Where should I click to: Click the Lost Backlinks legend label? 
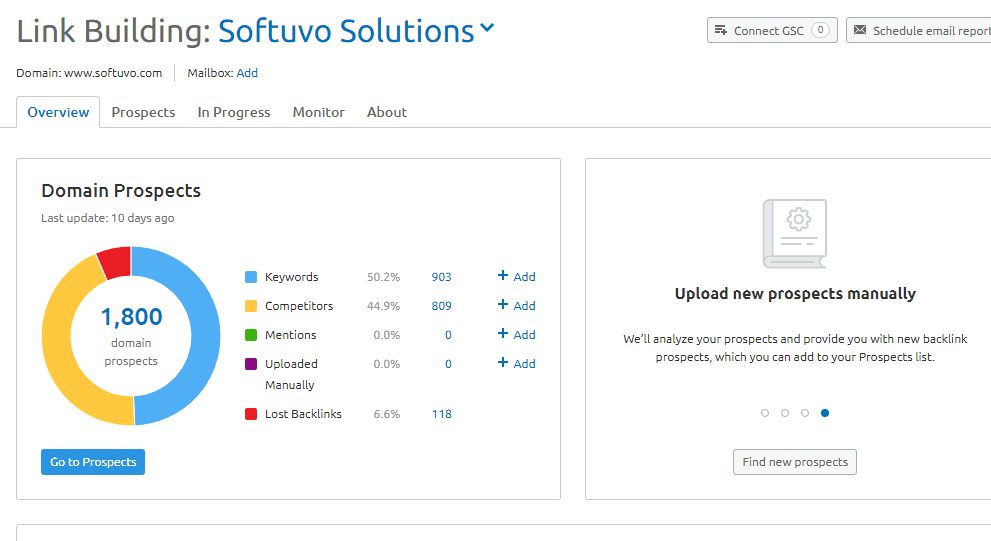(303, 414)
